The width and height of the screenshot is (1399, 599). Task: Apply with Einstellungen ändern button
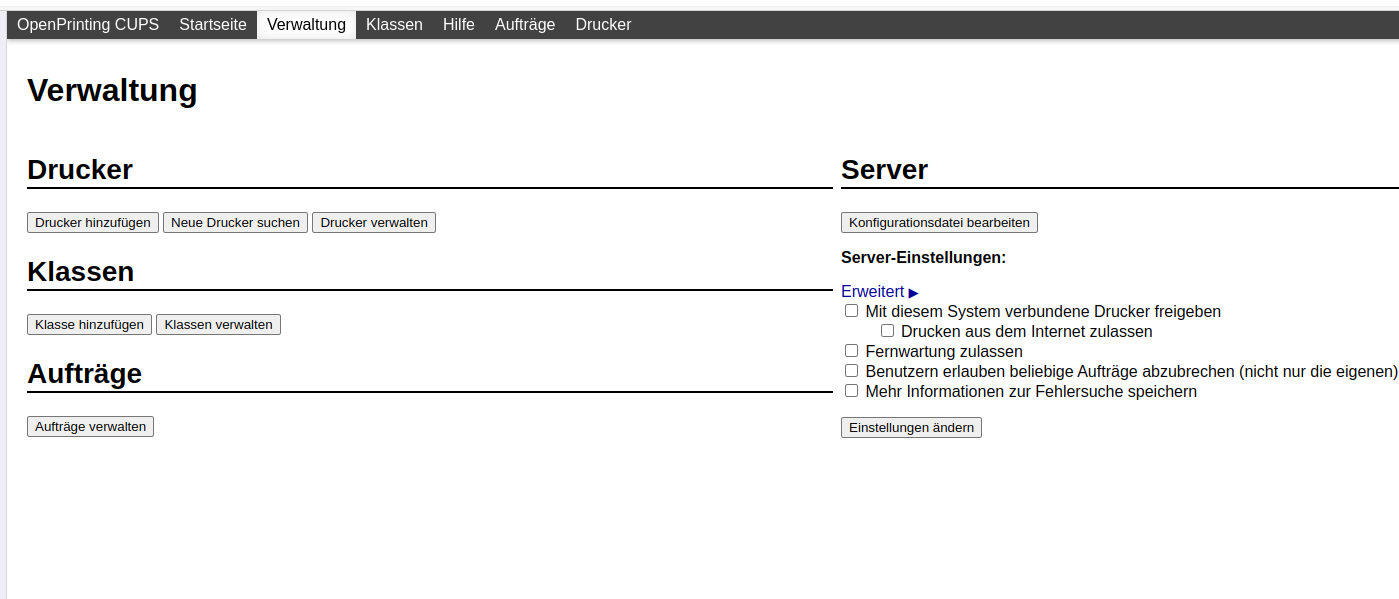(x=911, y=428)
